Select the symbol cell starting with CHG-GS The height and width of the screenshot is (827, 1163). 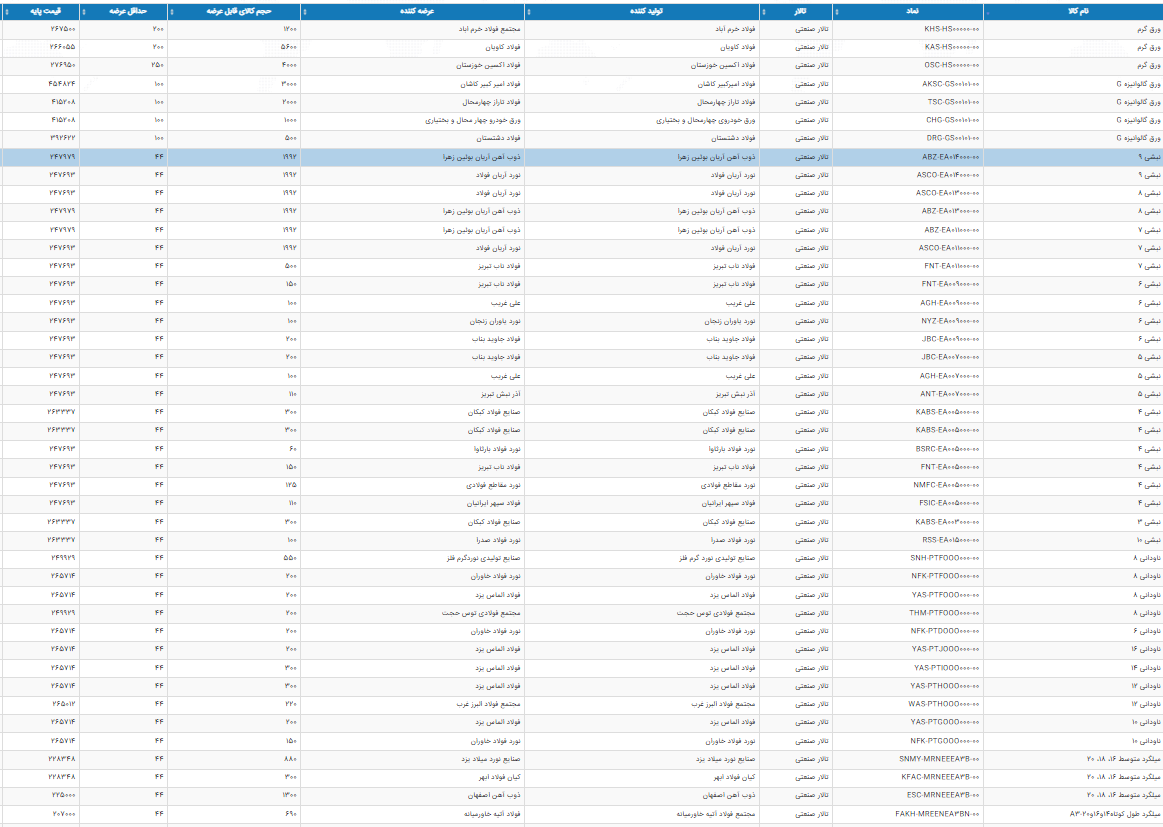[x=909, y=119]
